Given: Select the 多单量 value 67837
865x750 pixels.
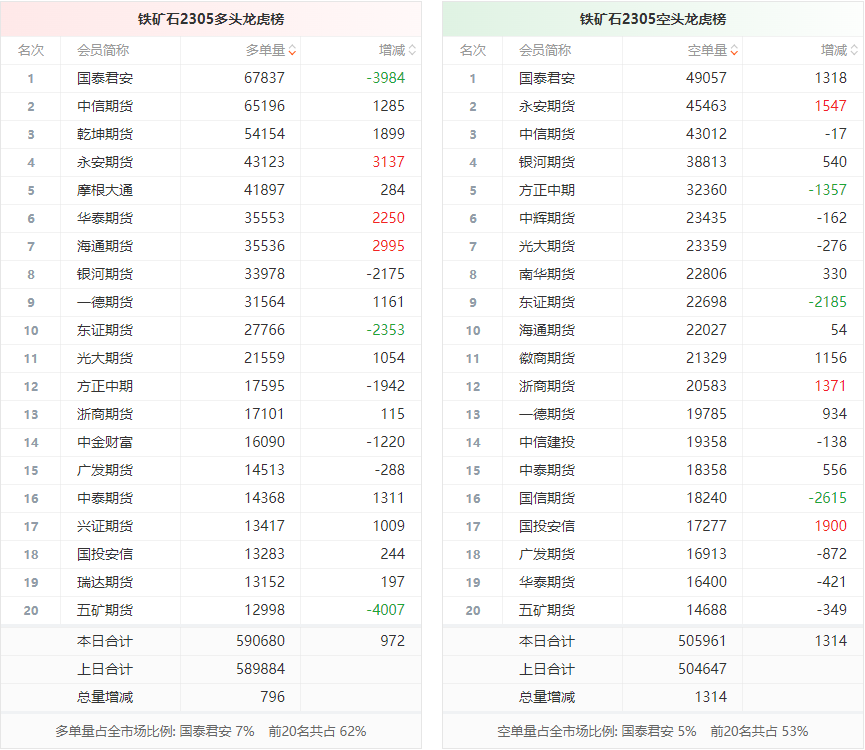Looking at the screenshot, I should click(264, 78).
